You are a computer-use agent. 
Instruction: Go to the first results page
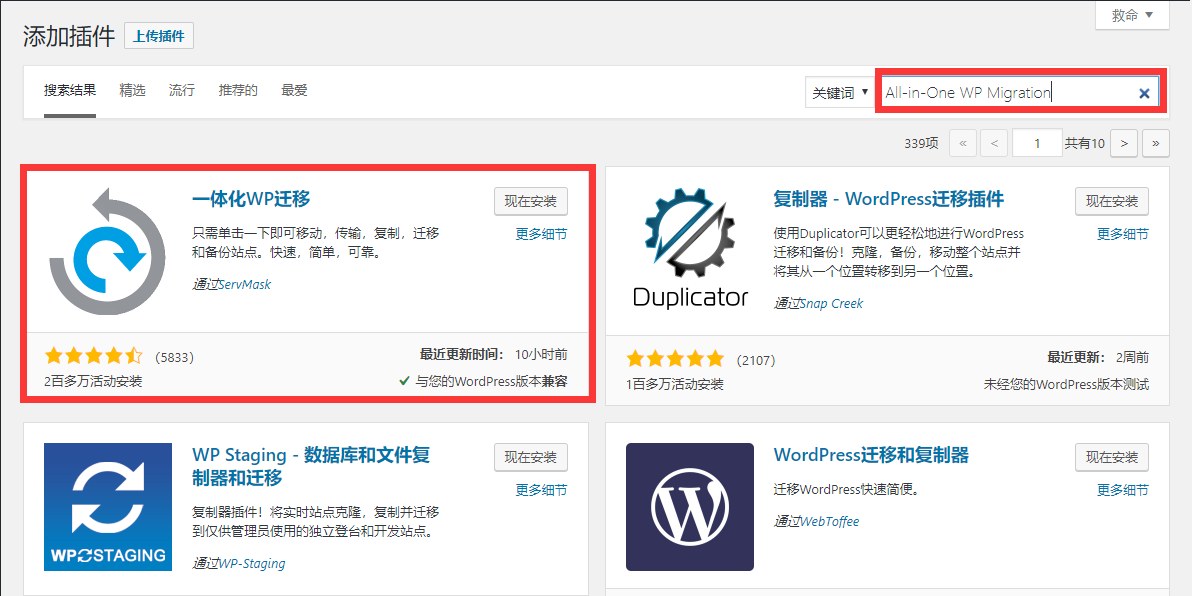tap(963, 143)
